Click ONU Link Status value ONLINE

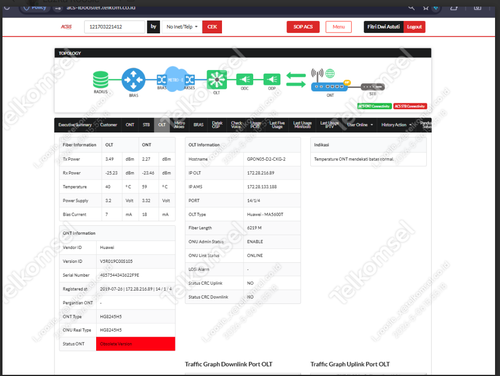255,256
